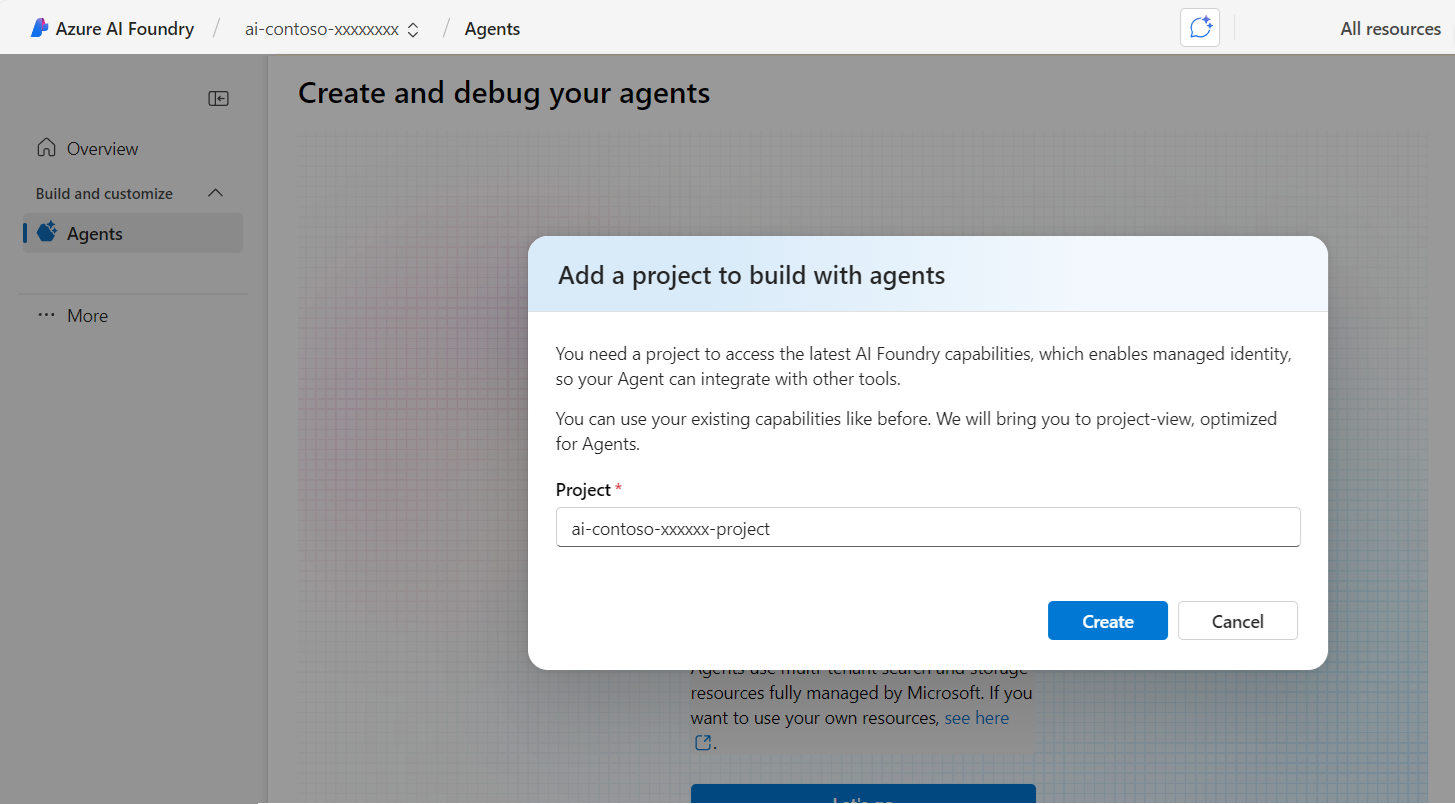Select the Agents breadcrumb in header
Viewport: 1455px width, 804px height.
[x=492, y=29]
